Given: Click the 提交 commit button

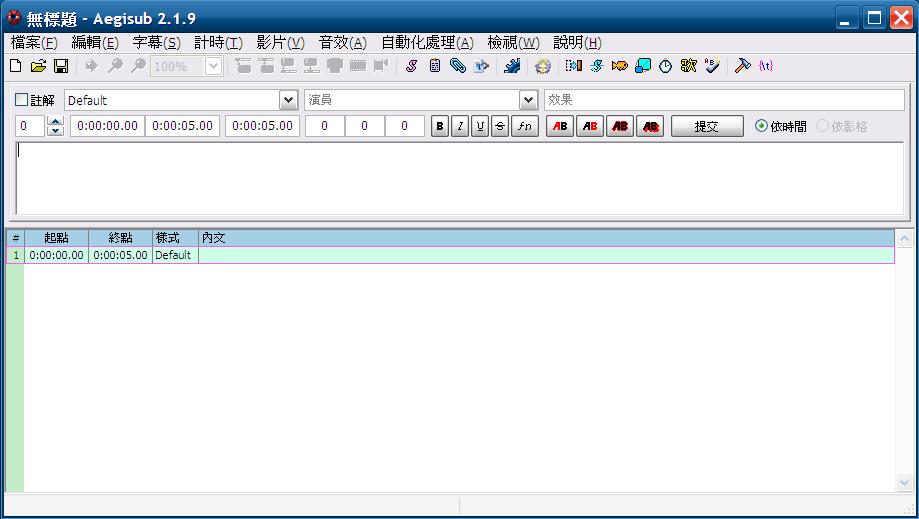Looking at the screenshot, I should click(x=707, y=126).
